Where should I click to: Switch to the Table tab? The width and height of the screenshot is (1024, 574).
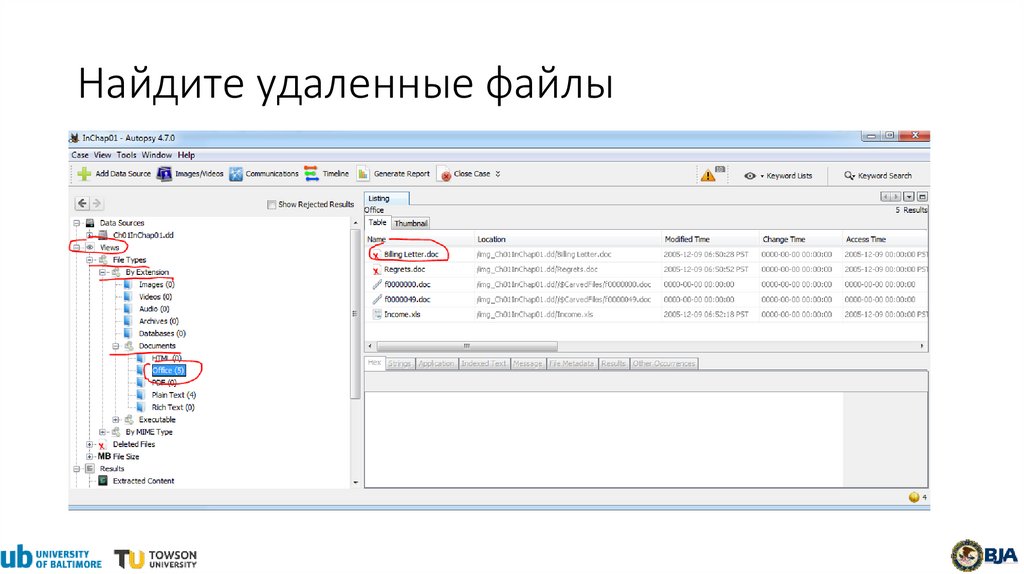tap(377, 223)
